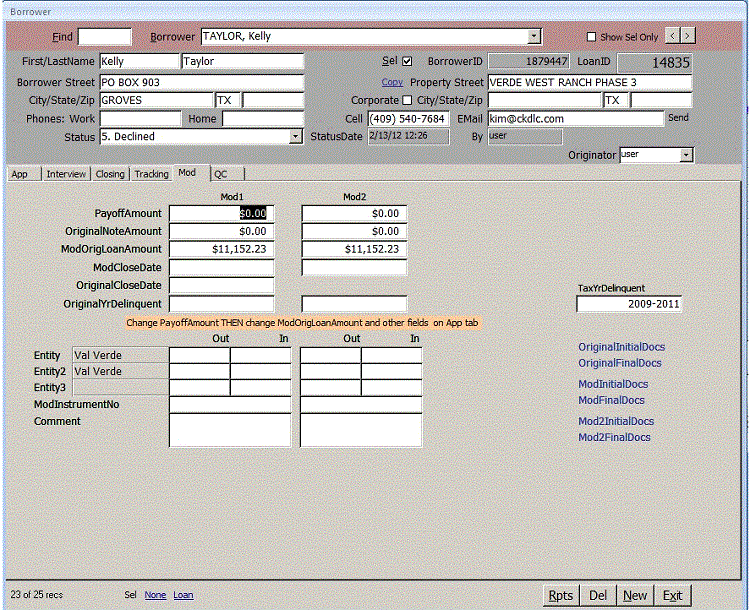Open the Mod2FinalDocs link
The height and width of the screenshot is (610, 750).
click(x=614, y=437)
